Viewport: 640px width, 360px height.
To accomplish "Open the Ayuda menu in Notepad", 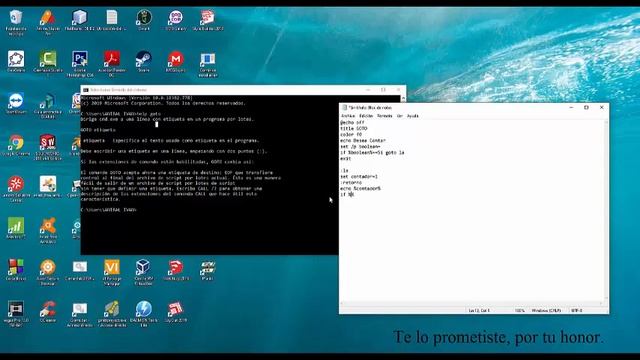I will (413, 116).
